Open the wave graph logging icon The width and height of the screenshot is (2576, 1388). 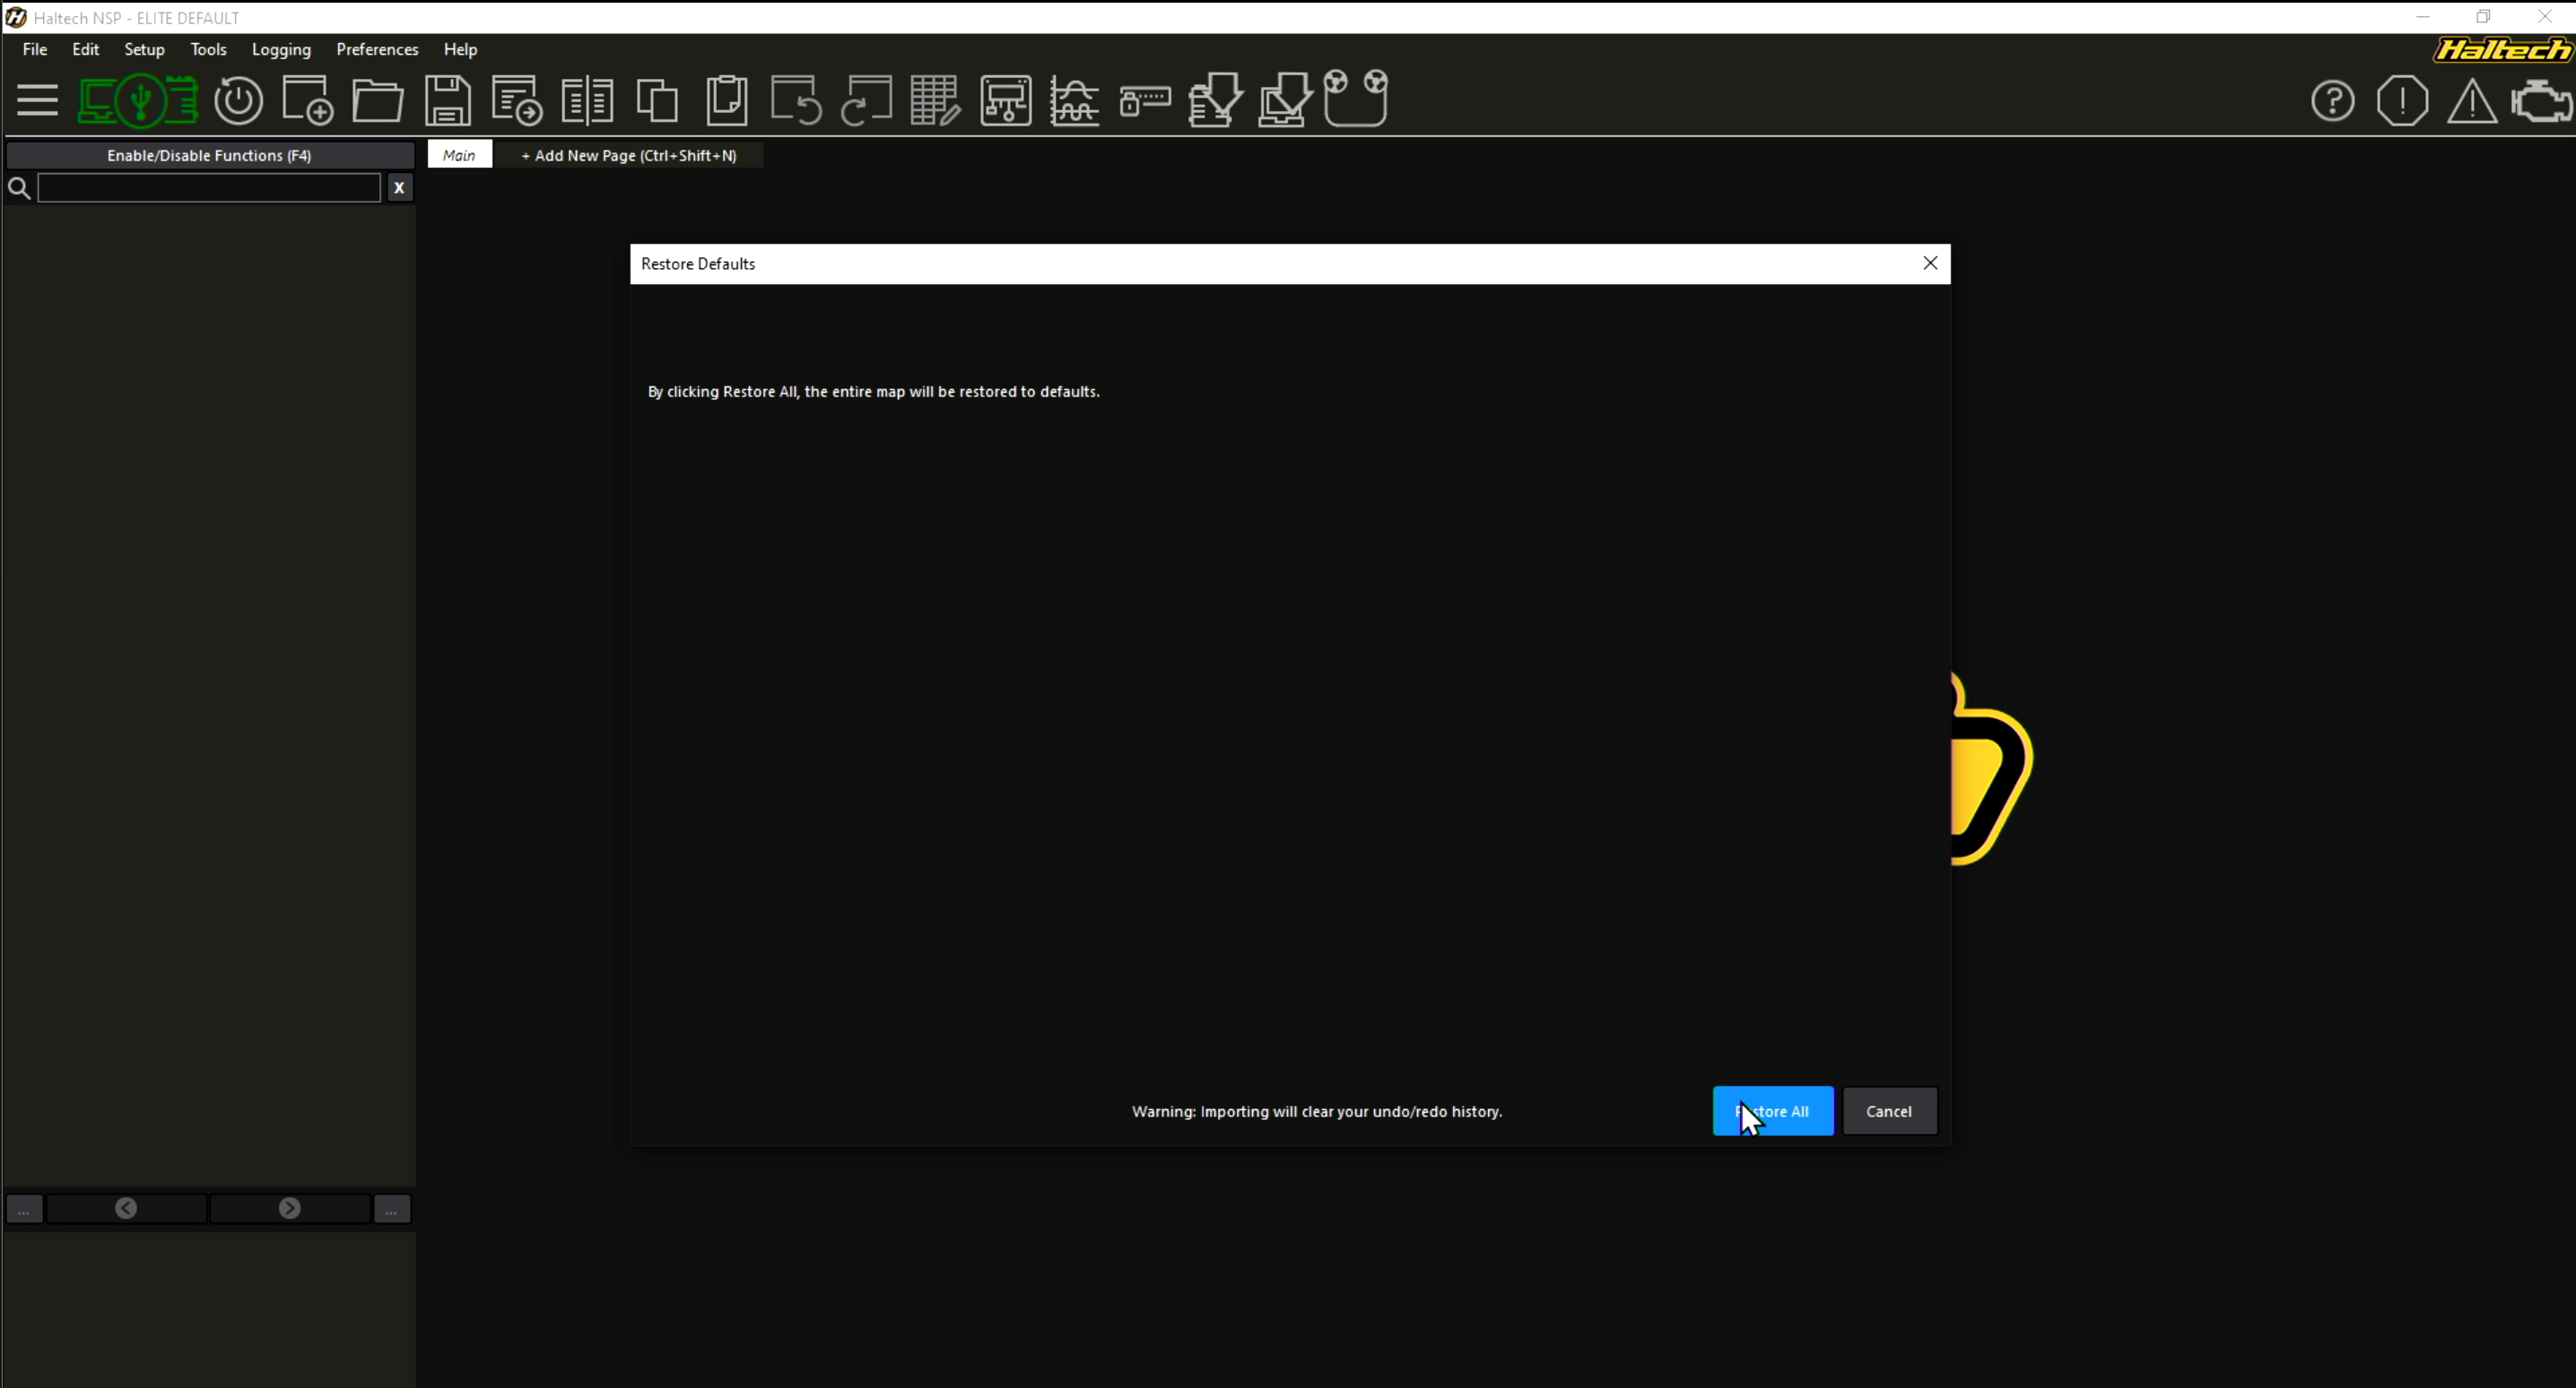tap(1075, 101)
